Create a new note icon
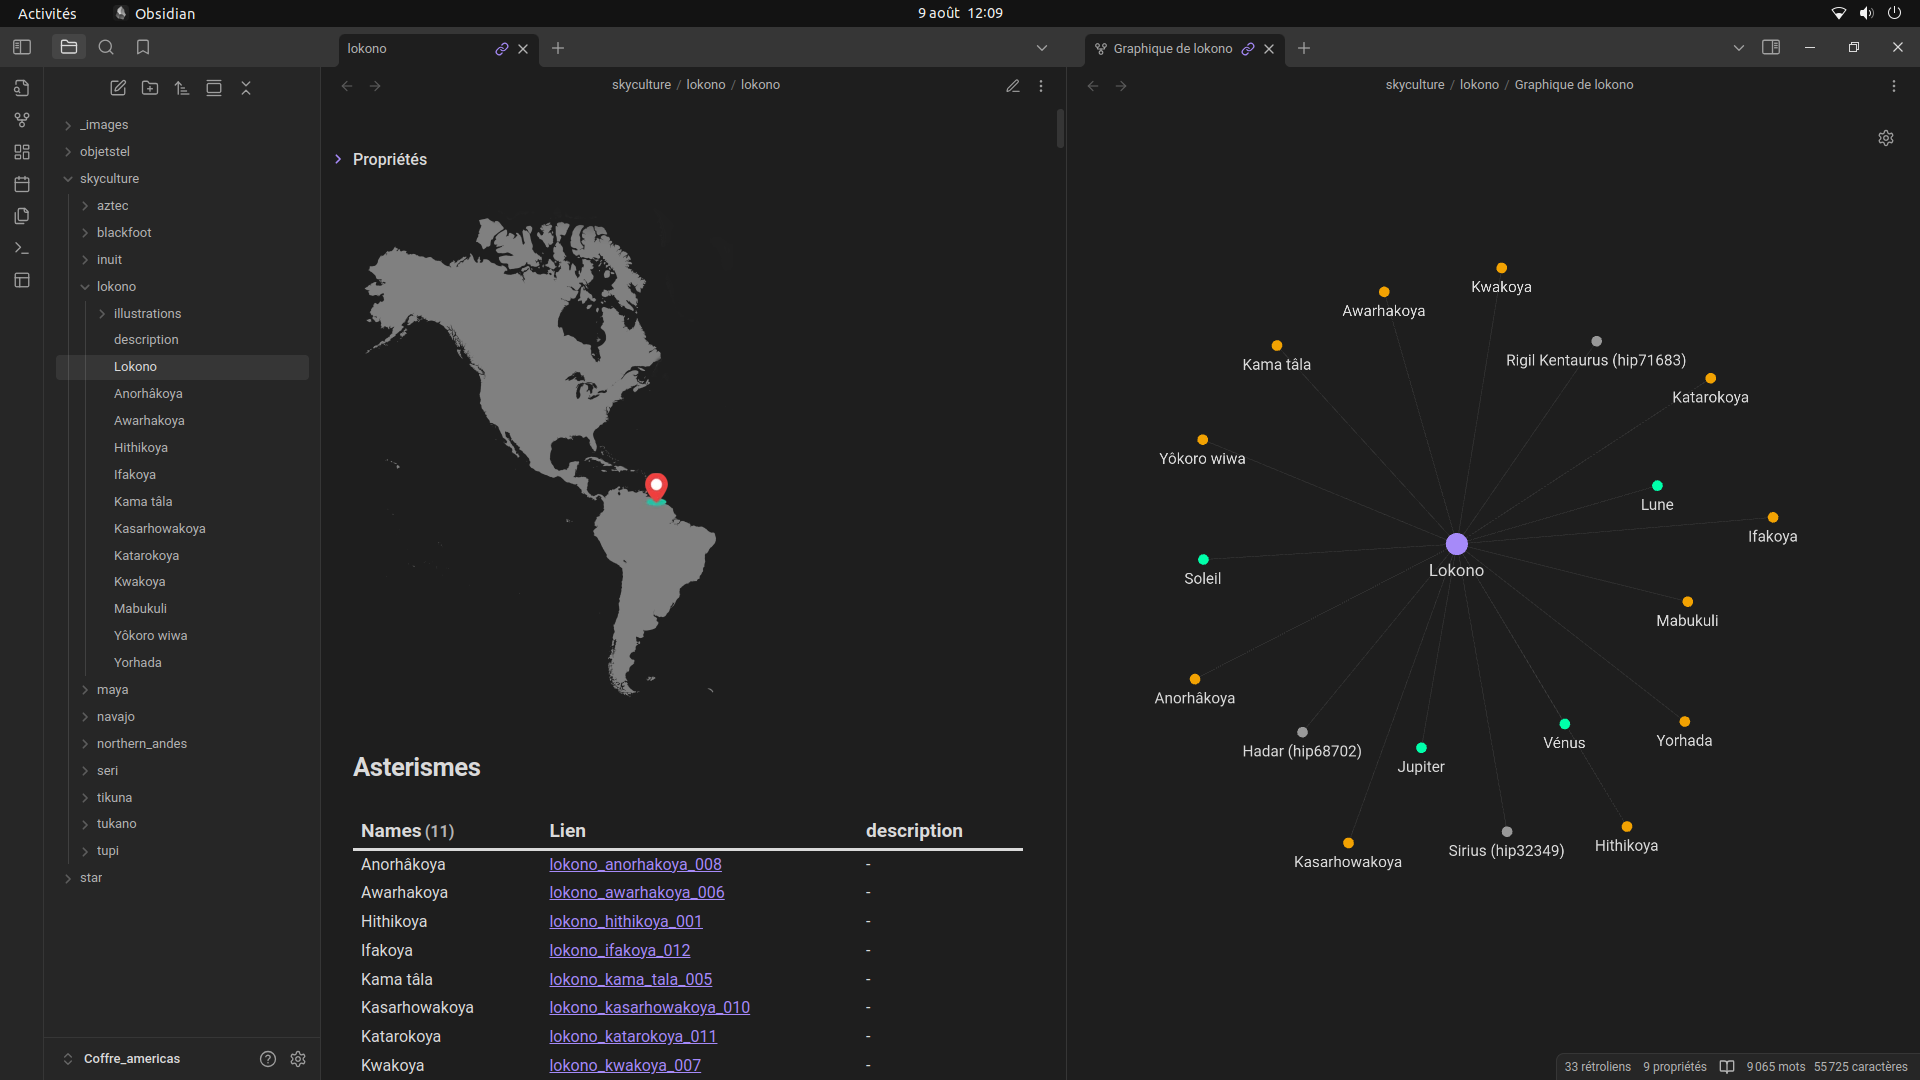Screen dimensions: 1920x1080 [x=118, y=88]
